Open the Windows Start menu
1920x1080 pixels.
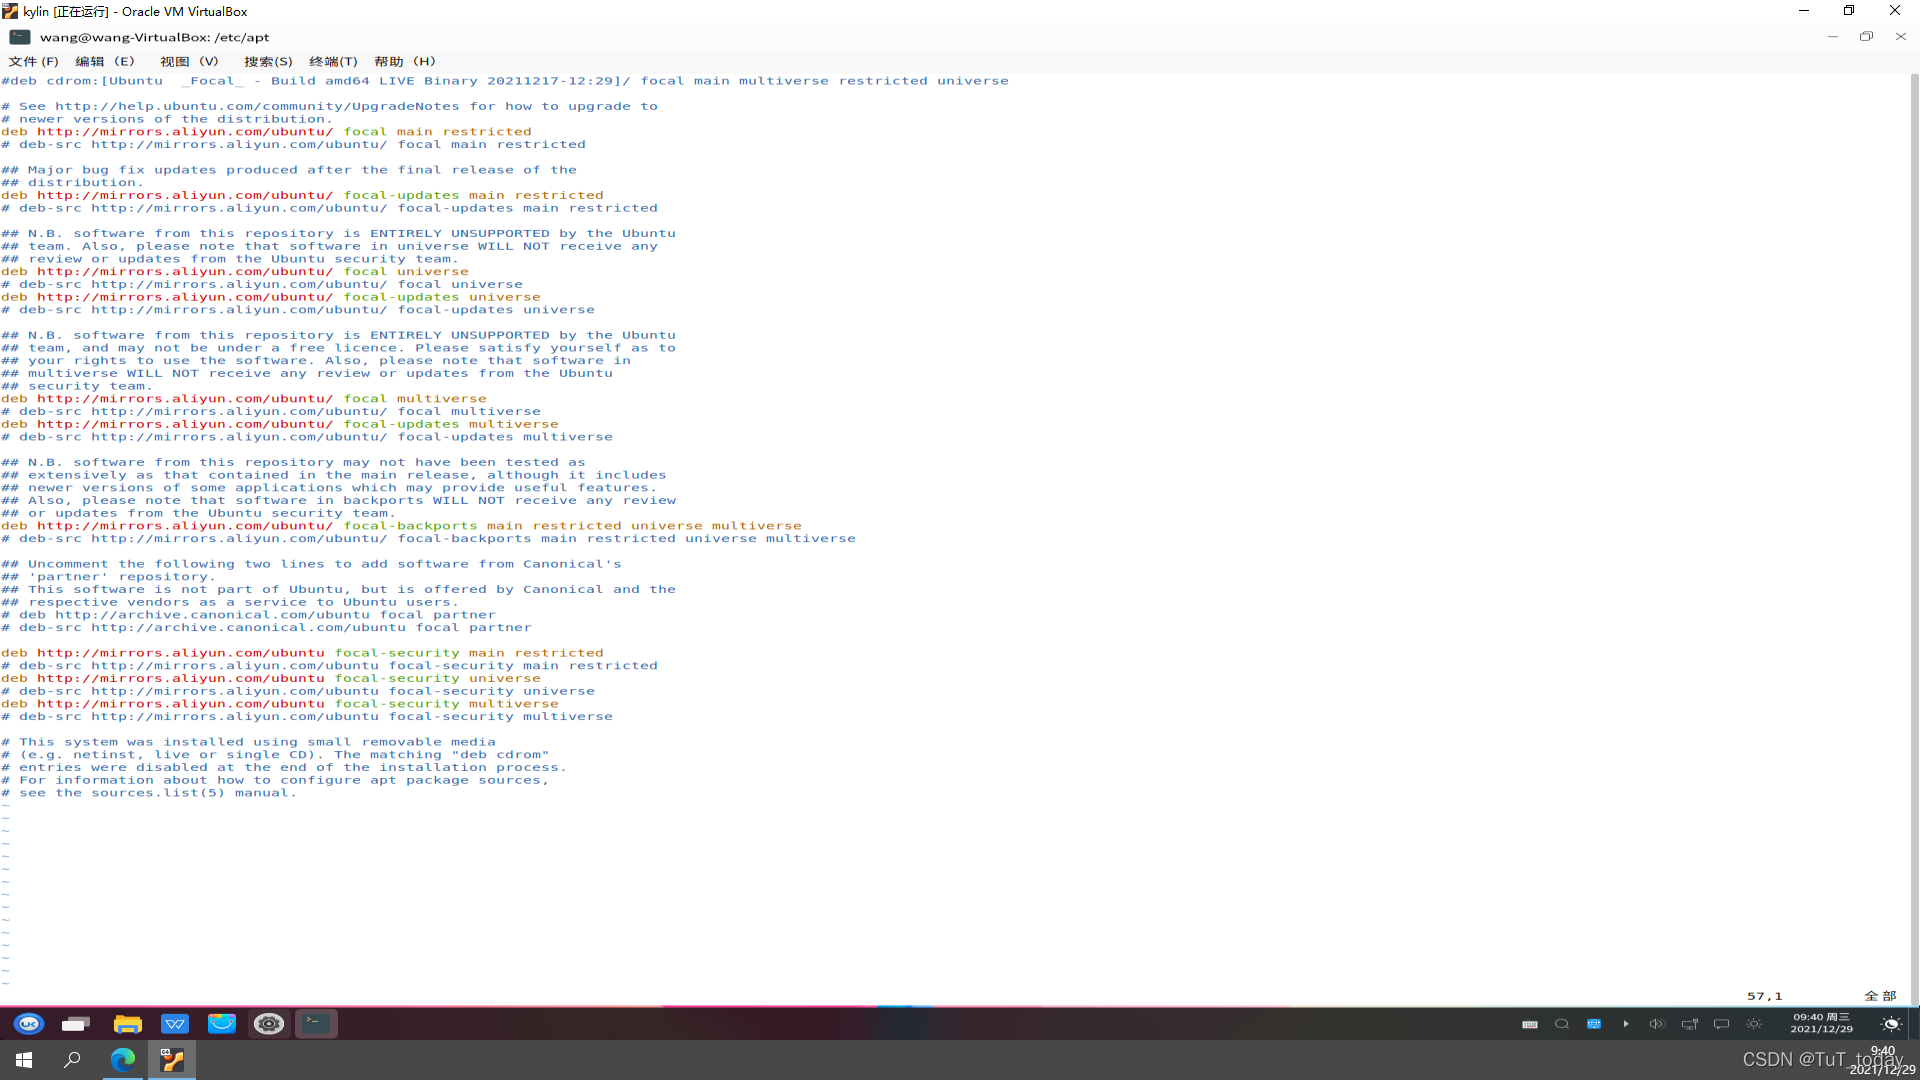[24, 1060]
